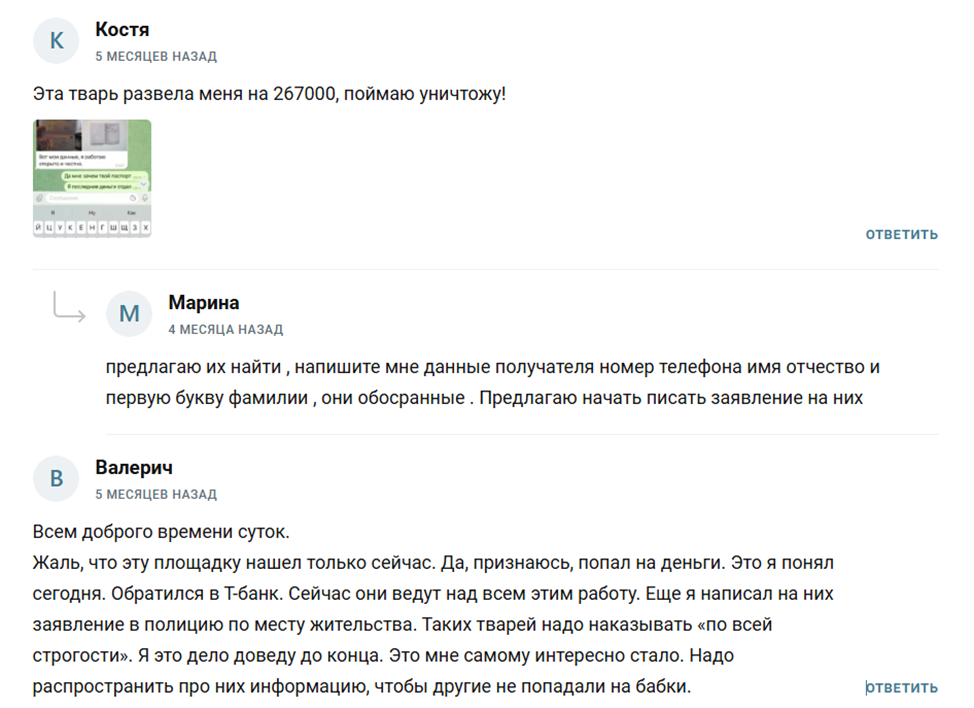This screenshot has height=708, width=974.
Task: Click the quoted phrase «по всей строгости»
Action: tap(706, 625)
